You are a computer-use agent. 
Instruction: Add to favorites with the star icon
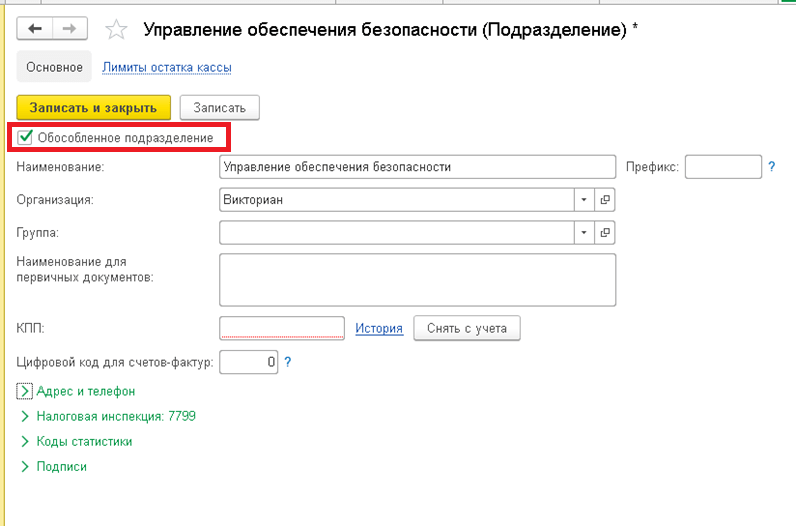tap(116, 30)
